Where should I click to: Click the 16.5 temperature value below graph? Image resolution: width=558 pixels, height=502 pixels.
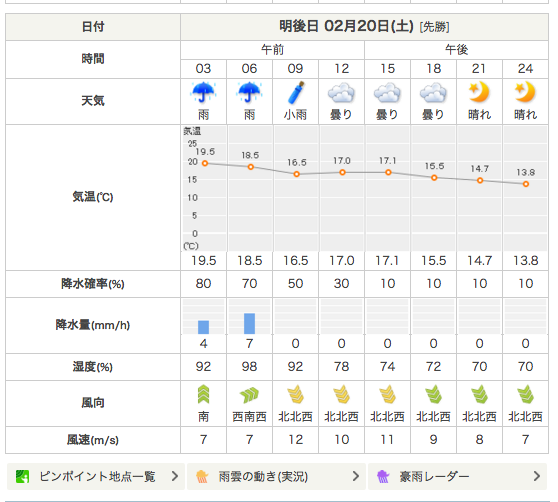tap(295, 261)
